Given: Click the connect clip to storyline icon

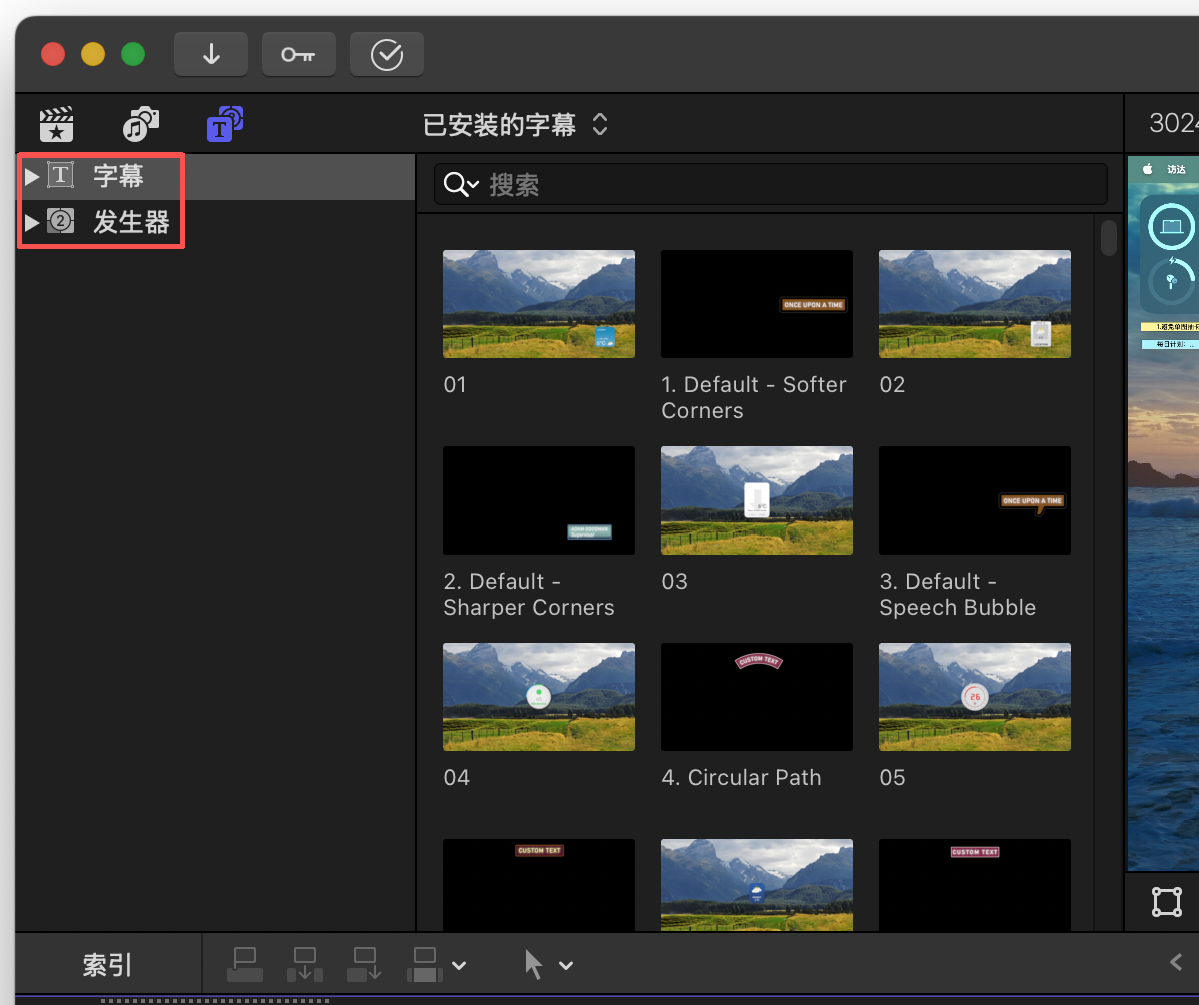Looking at the screenshot, I should [245, 964].
